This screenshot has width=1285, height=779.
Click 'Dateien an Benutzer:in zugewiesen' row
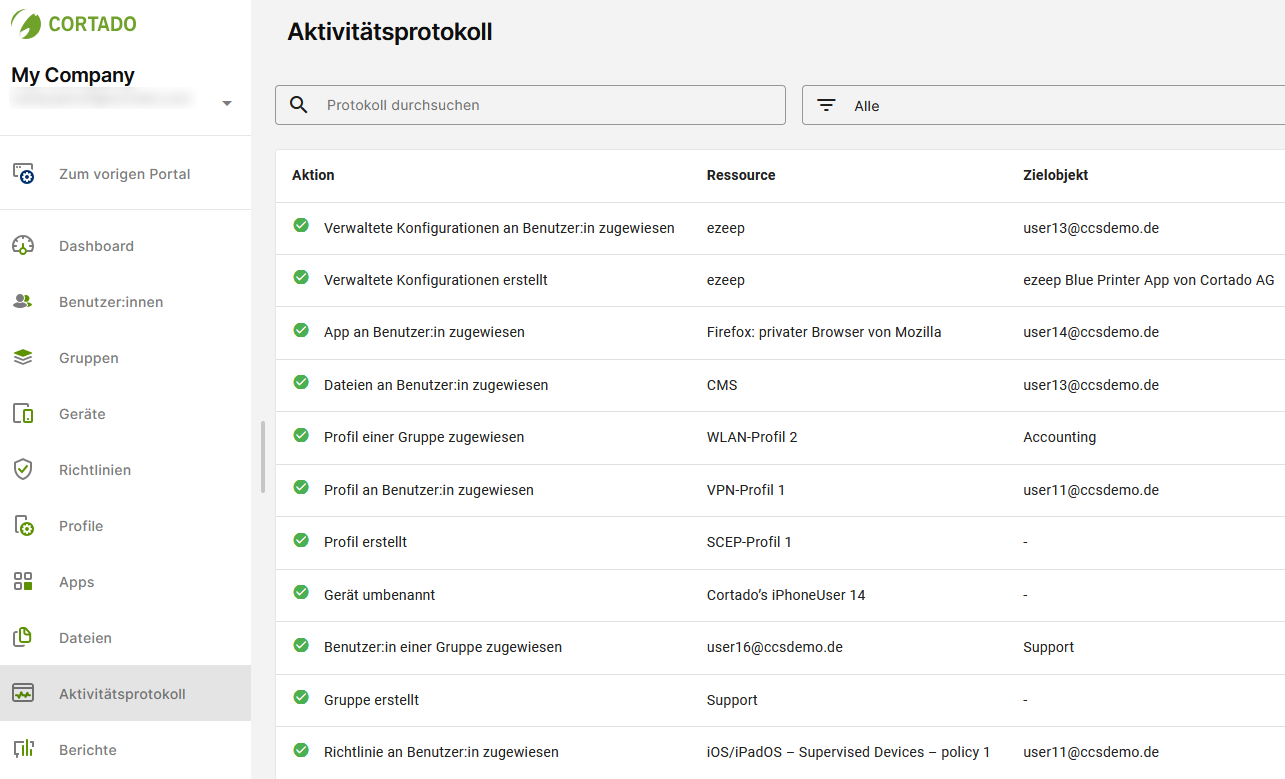tap(780, 385)
